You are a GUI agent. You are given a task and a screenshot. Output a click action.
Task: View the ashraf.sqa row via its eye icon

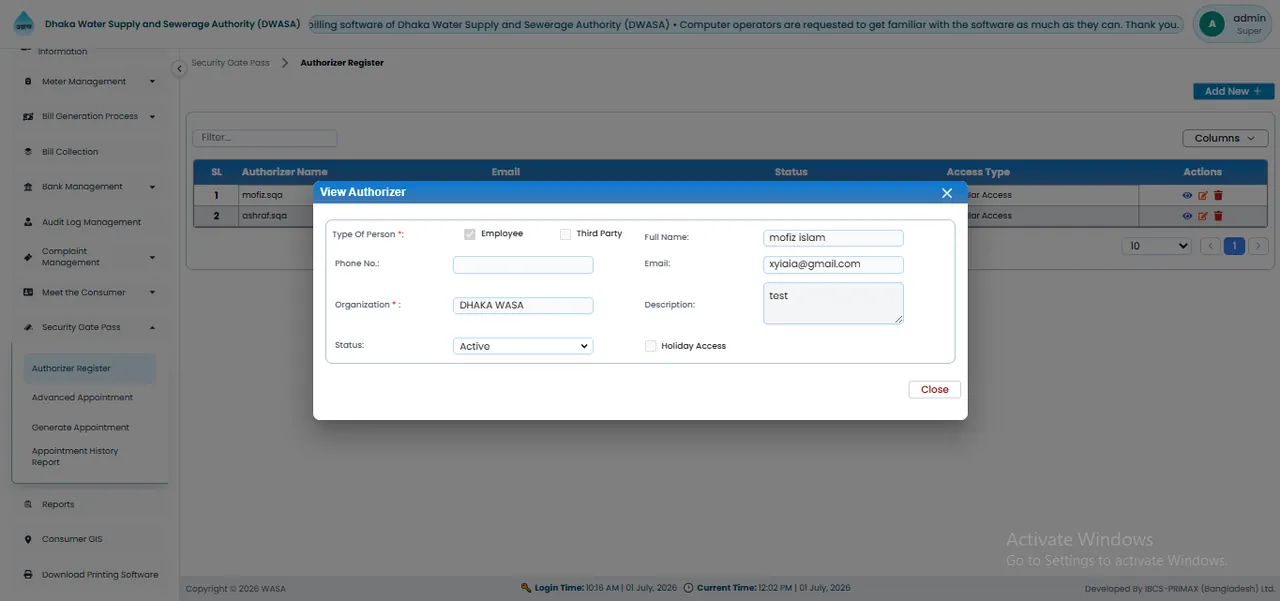pos(1188,216)
